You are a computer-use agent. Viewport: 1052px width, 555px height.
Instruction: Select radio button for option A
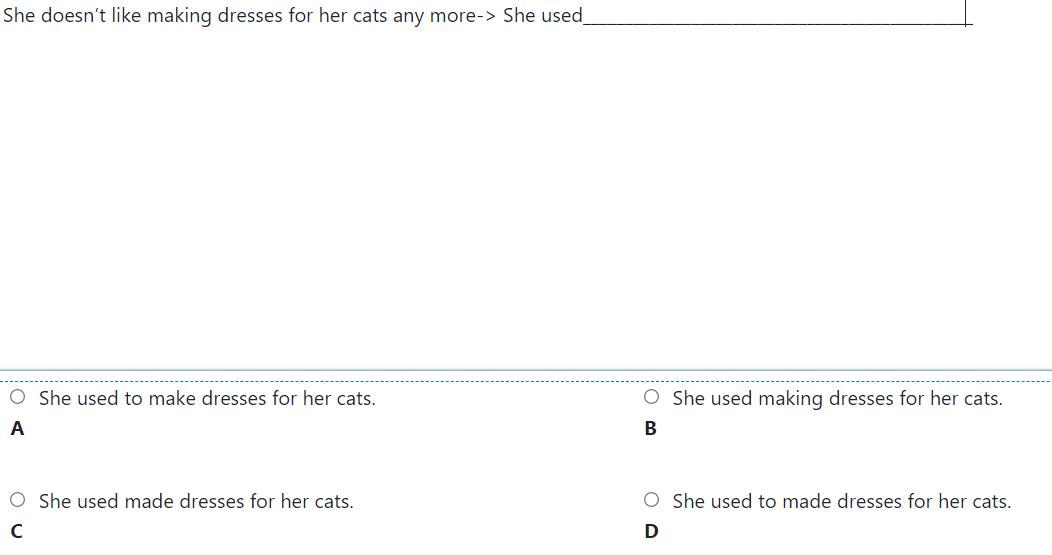(x=18, y=398)
